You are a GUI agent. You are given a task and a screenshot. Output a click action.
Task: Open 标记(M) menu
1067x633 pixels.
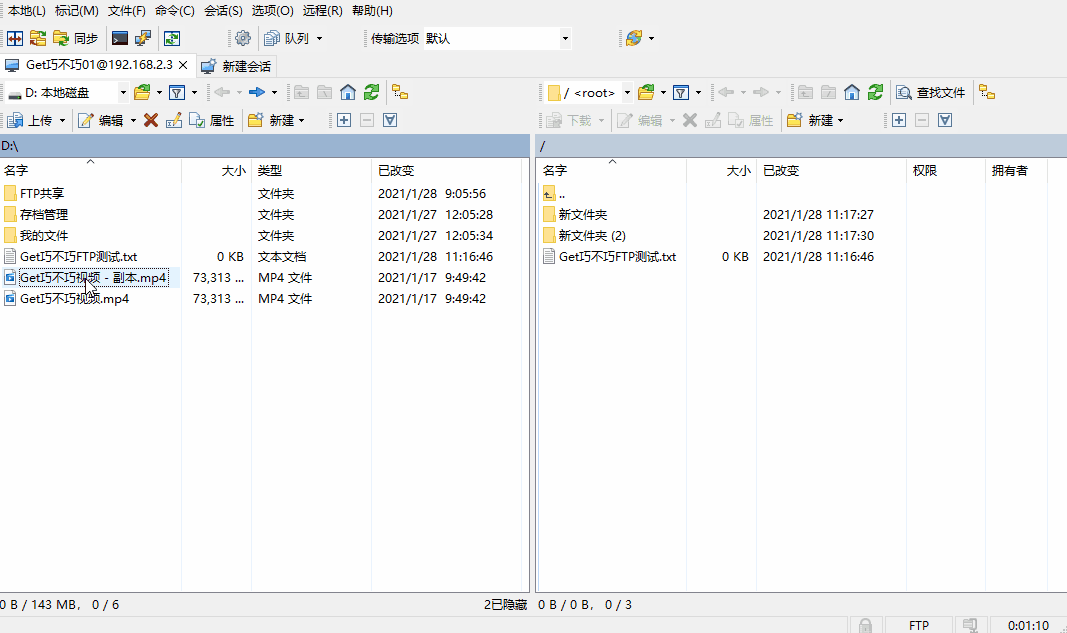click(x=76, y=11)
